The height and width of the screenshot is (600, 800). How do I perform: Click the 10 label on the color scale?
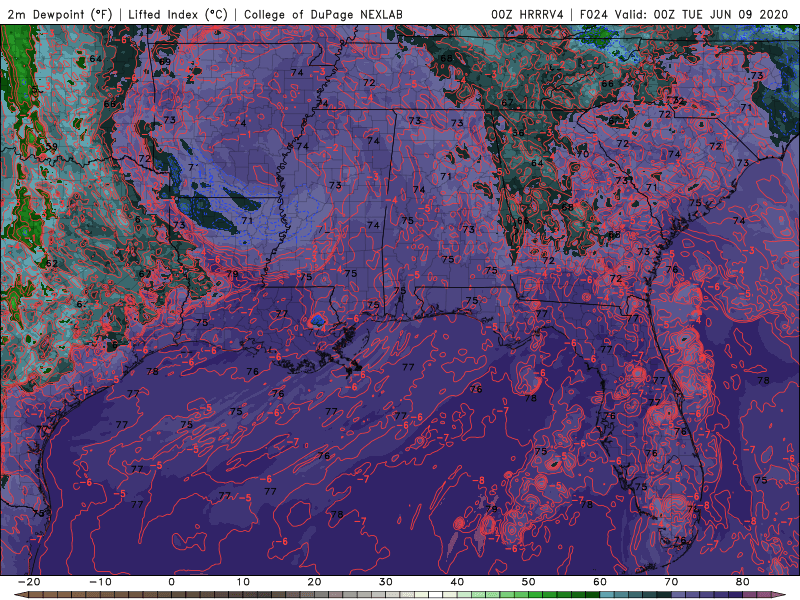(243, 582)
